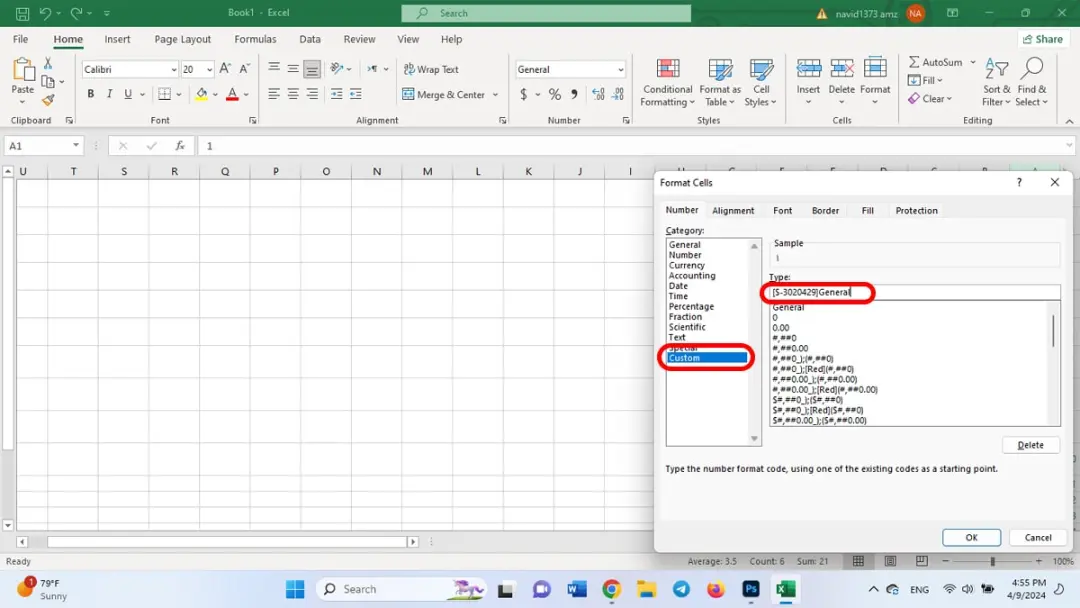Select Align Right icon
Screen dimensions: 1080x608
tap(312, 94)
